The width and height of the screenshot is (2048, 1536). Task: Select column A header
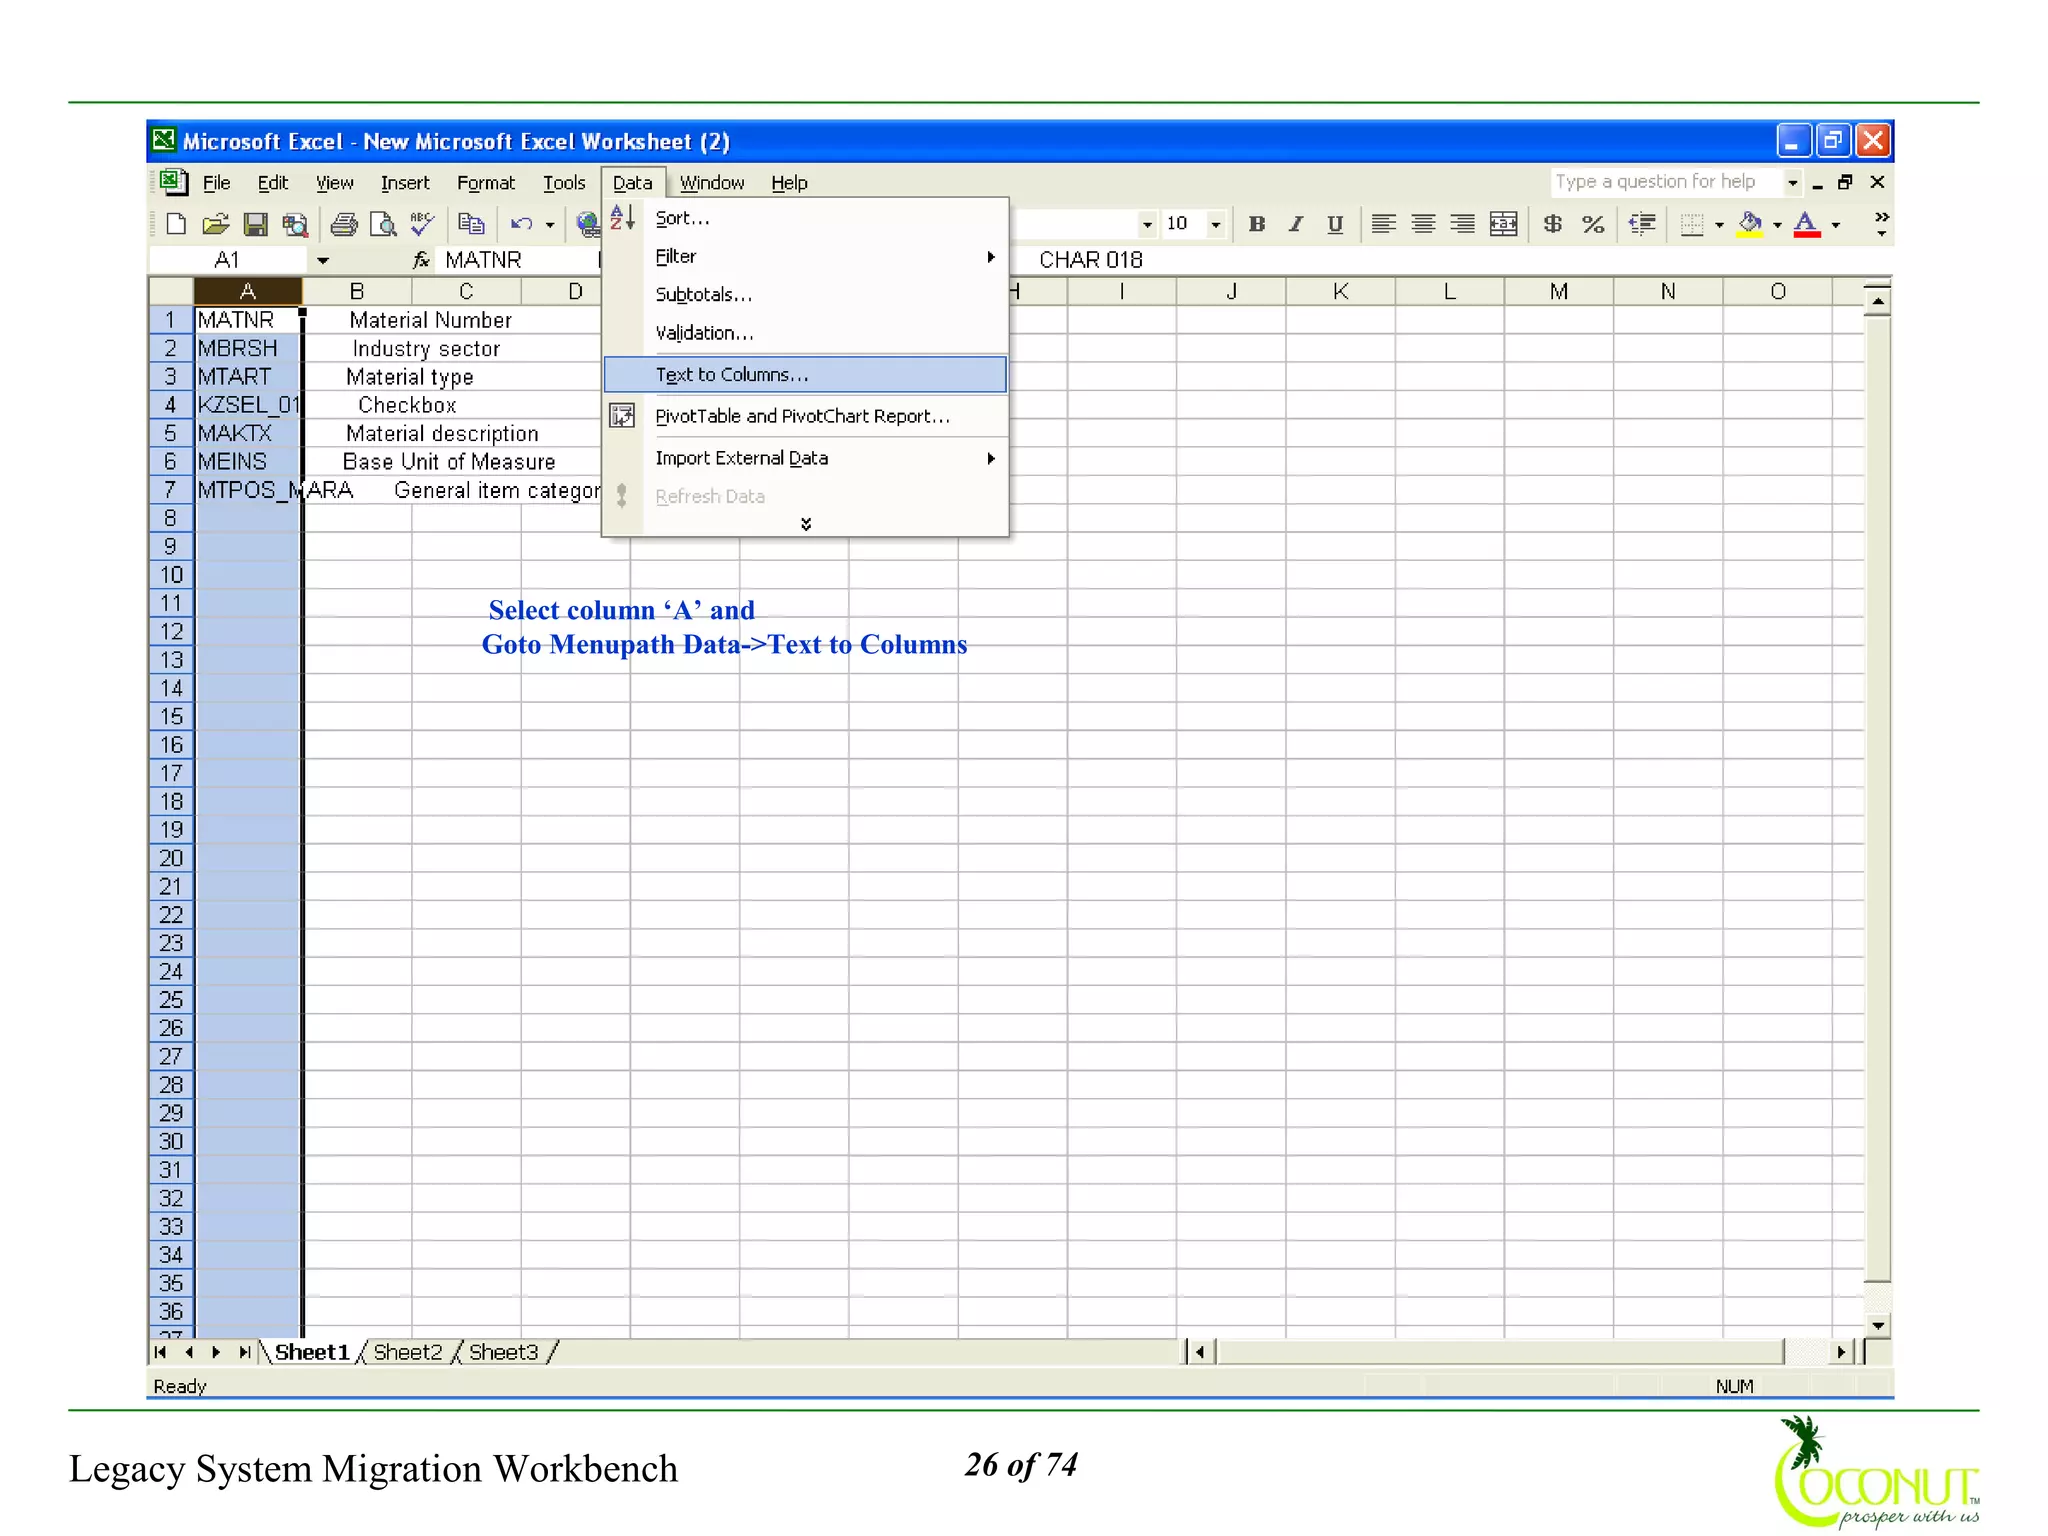click(x=247, y=291)
